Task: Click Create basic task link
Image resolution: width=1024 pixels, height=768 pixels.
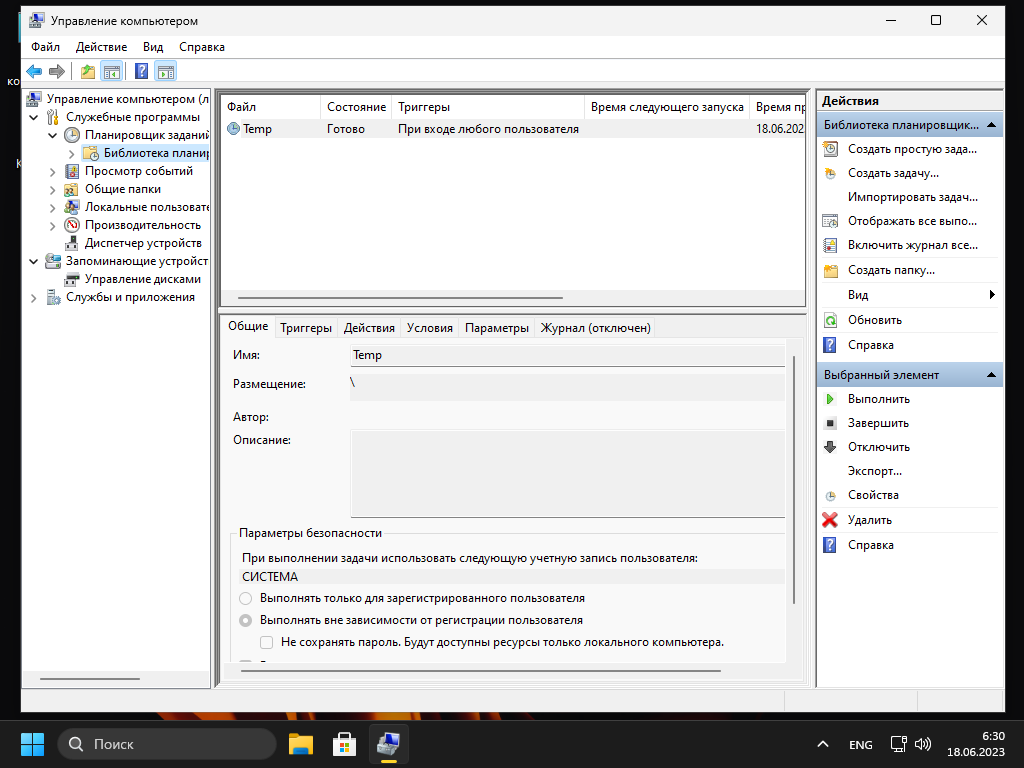Action: (911, 149)
